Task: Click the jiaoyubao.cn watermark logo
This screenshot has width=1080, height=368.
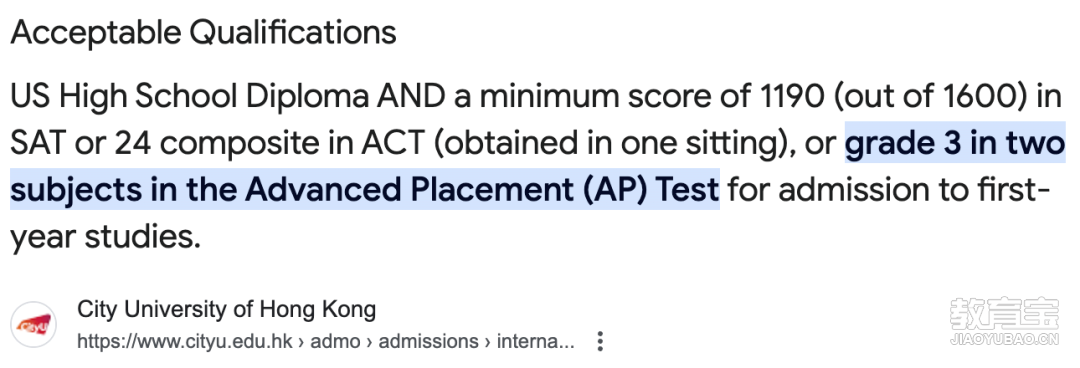Action: [1004, 320]
